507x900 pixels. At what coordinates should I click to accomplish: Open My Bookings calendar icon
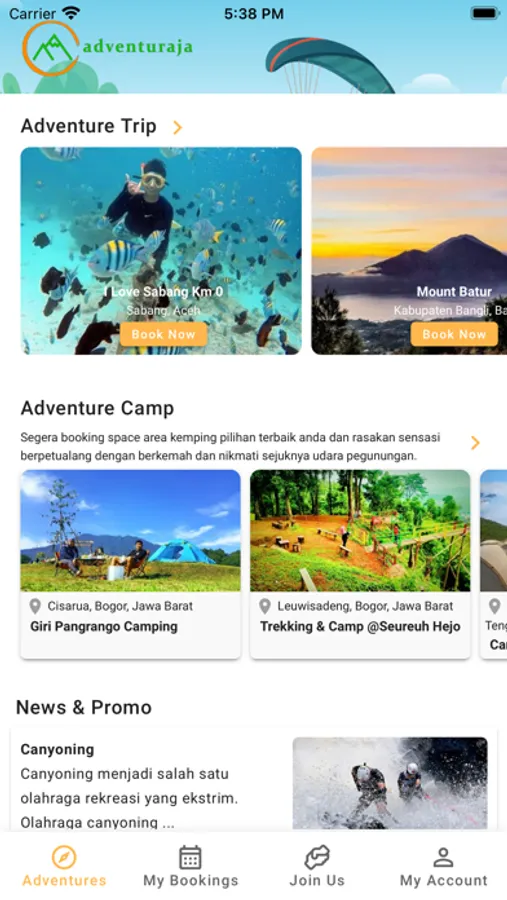[190, 858]
